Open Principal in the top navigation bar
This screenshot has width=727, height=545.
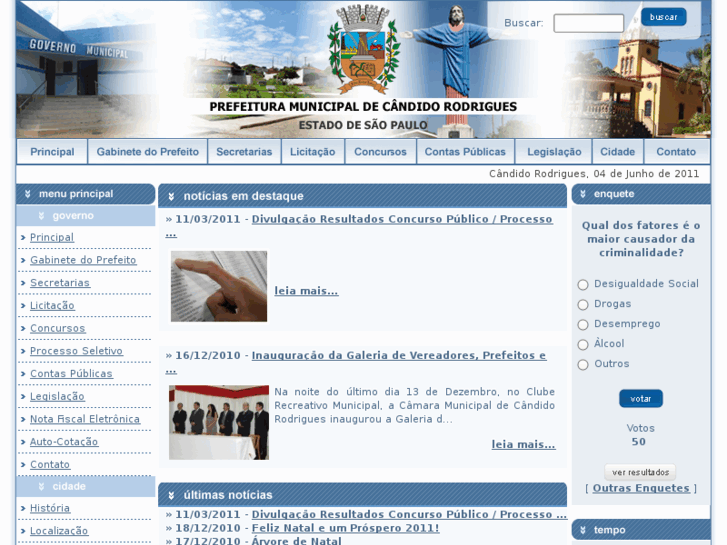coord(52,152)
